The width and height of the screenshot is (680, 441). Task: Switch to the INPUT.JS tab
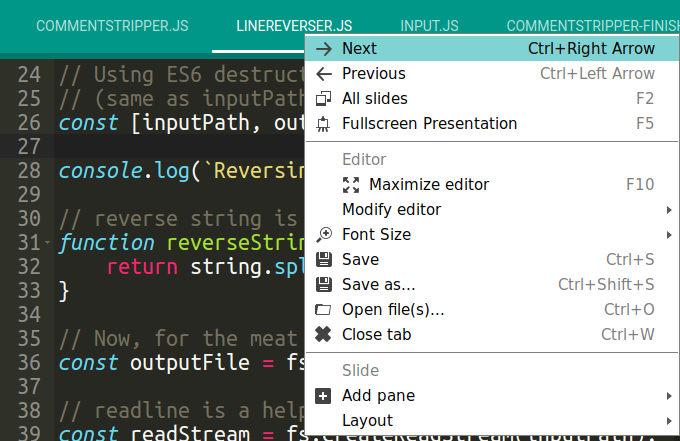[429, 26]
